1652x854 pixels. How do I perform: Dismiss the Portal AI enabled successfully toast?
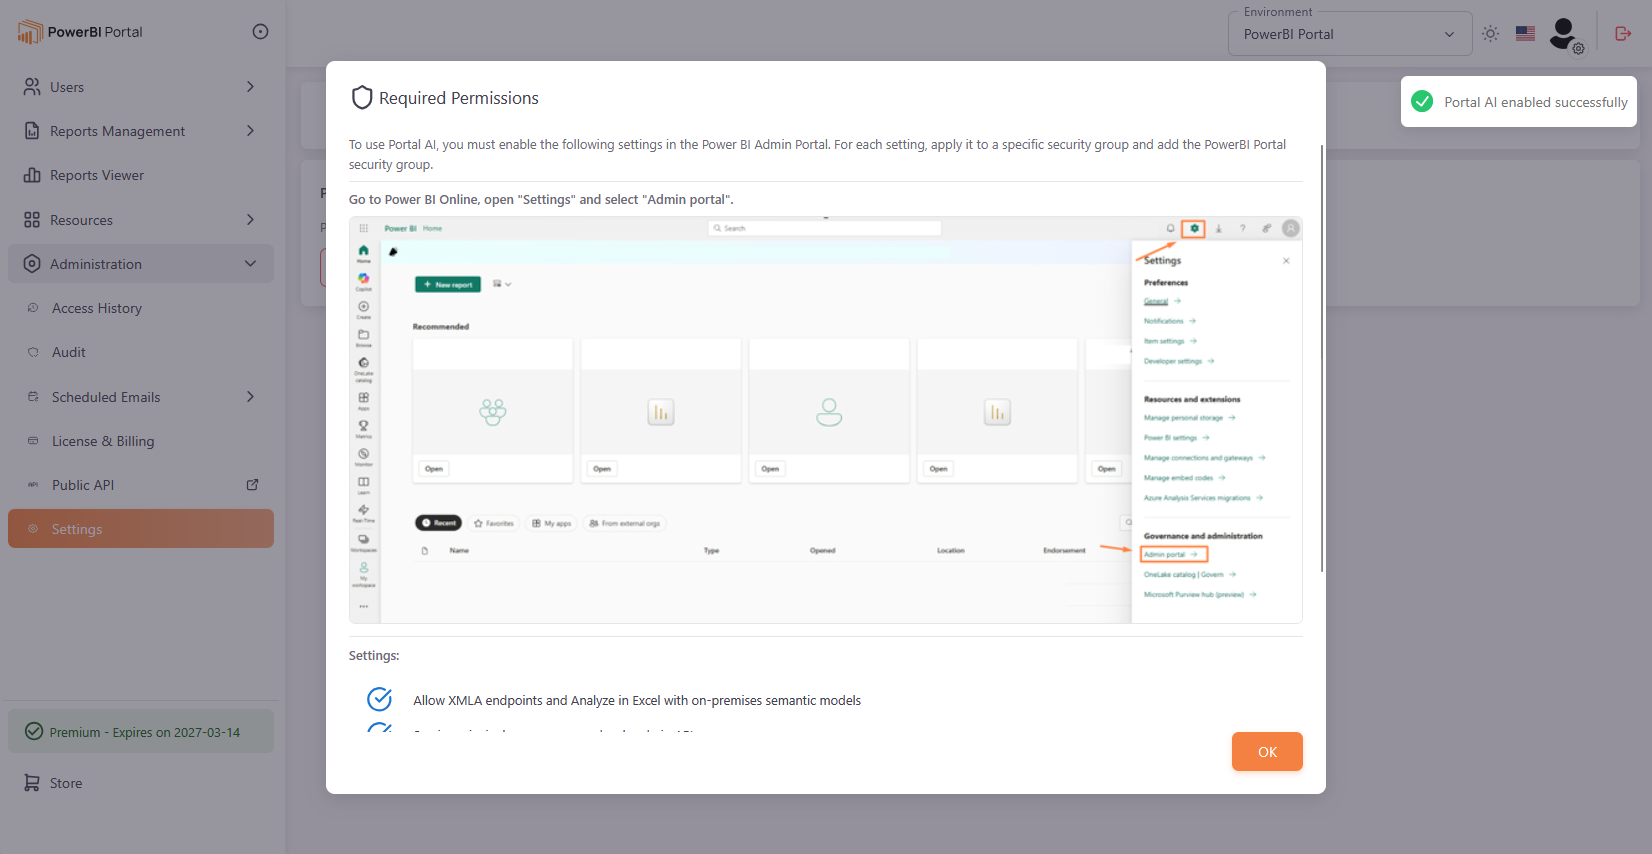1518,102
